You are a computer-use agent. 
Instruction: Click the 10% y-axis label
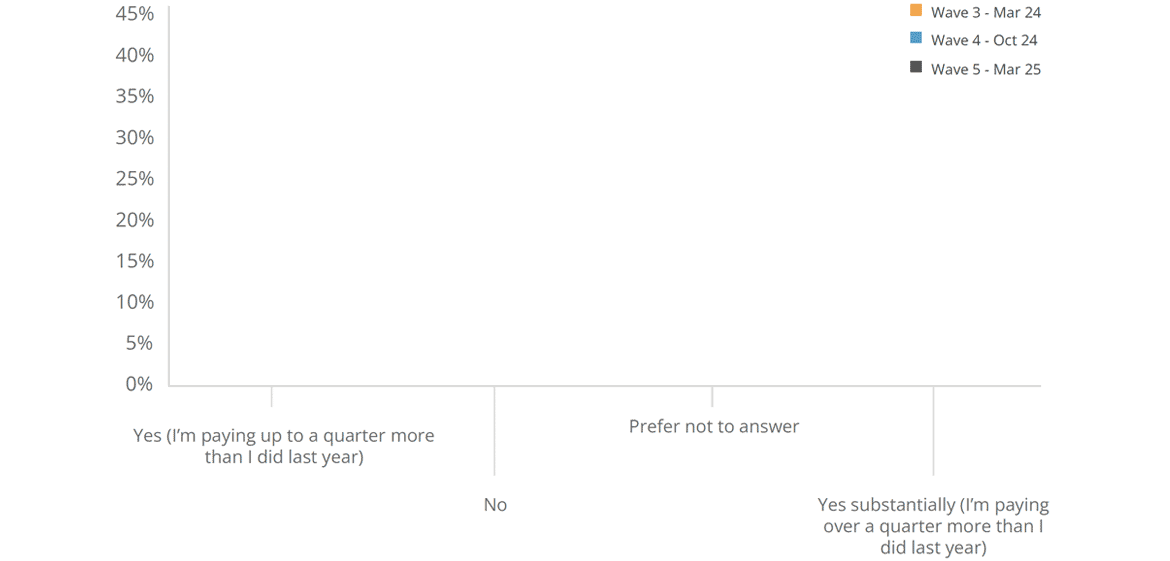135,302
